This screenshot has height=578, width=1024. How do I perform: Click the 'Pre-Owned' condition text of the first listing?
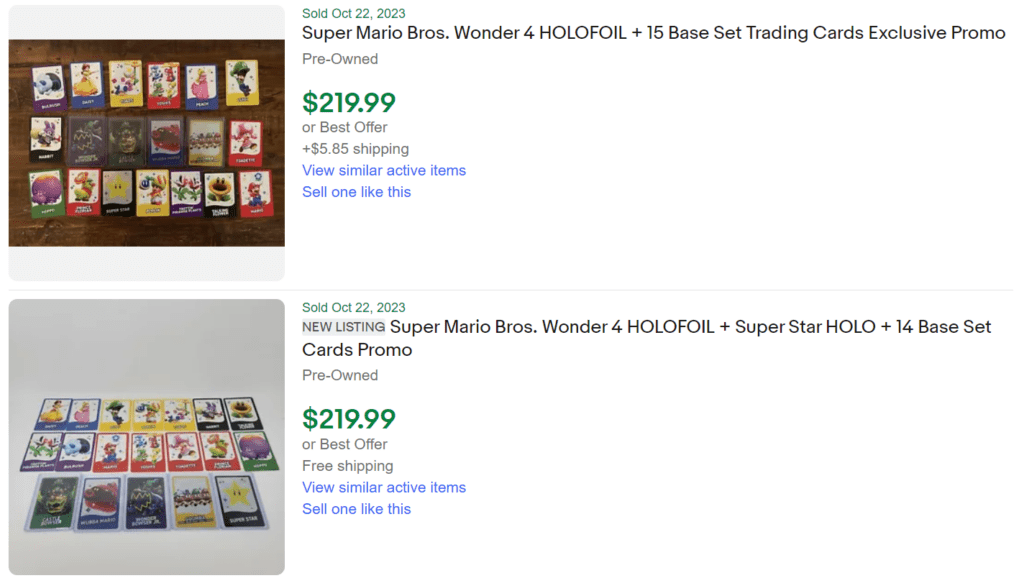tap(339, 59)
